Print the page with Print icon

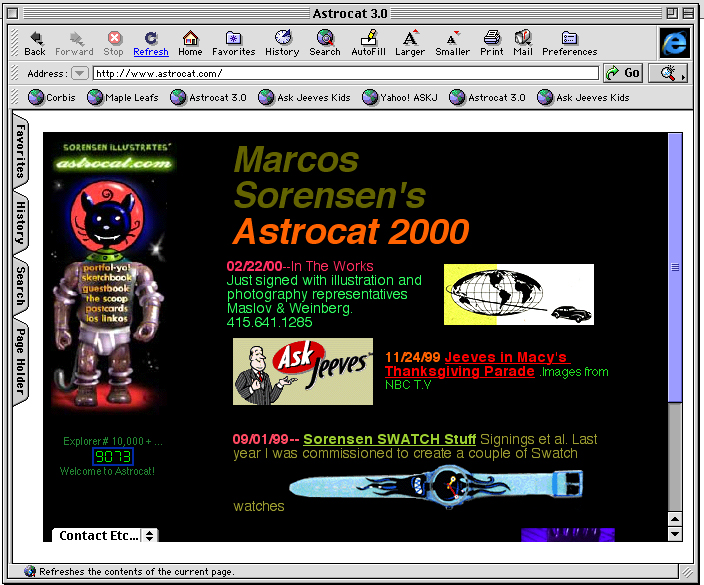(492, 38)
